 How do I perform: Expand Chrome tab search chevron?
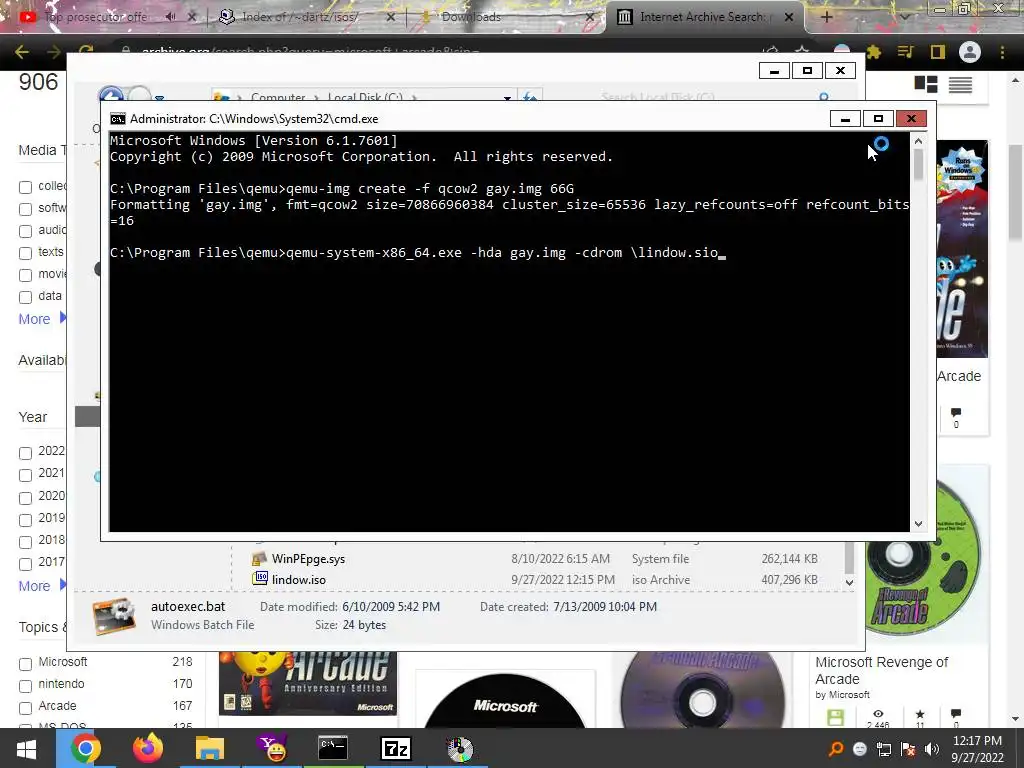point(904,17)
